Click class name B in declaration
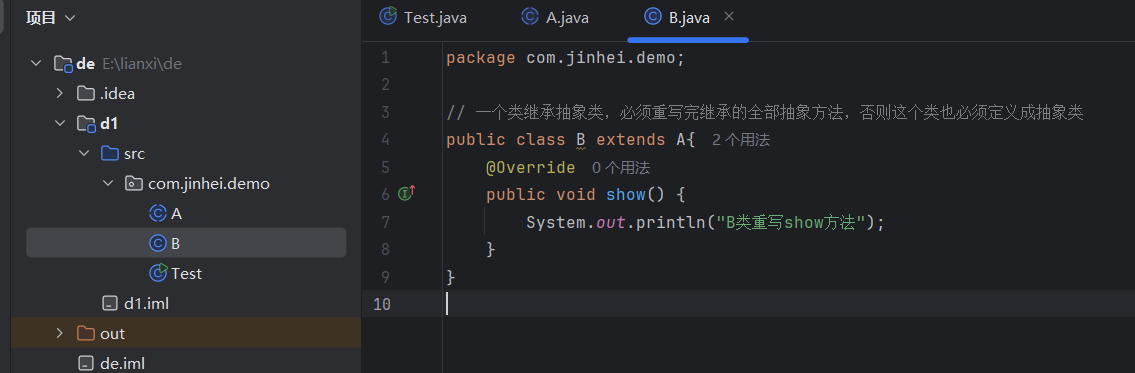The image size is (1135, 373). [581, 140]
